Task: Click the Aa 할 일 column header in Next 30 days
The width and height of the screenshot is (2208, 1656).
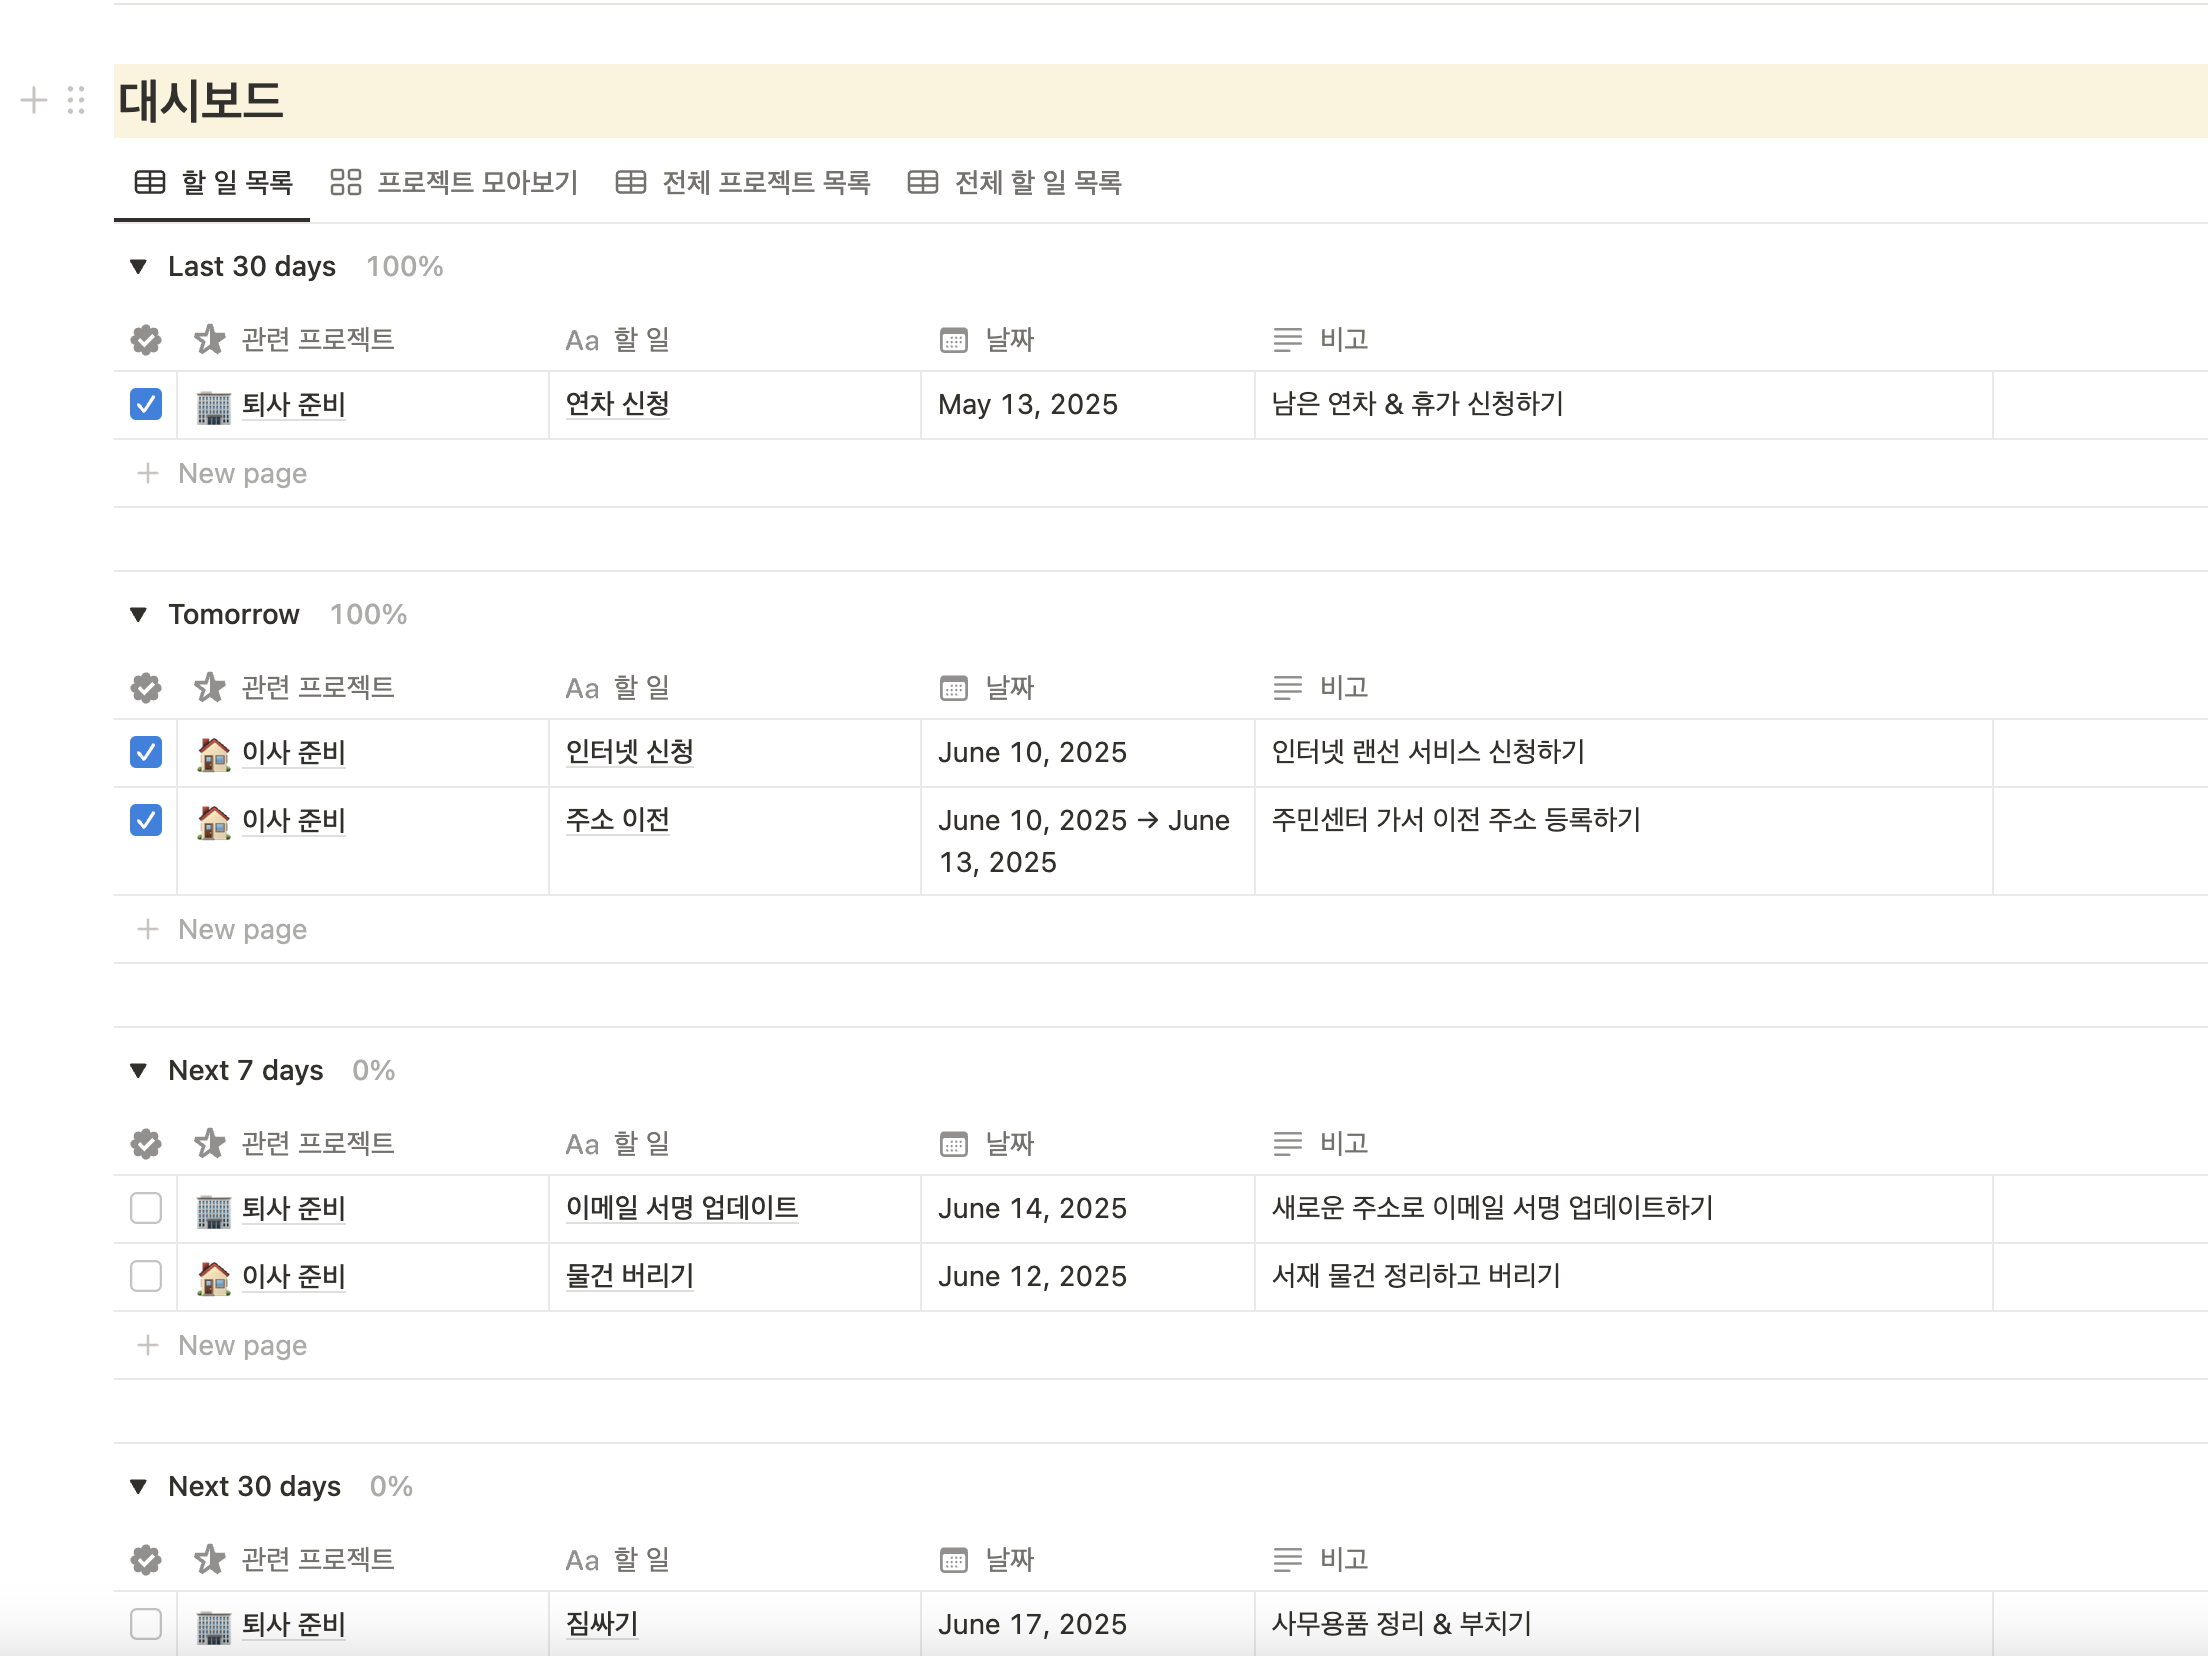Action: click(x=618, y=1560)
